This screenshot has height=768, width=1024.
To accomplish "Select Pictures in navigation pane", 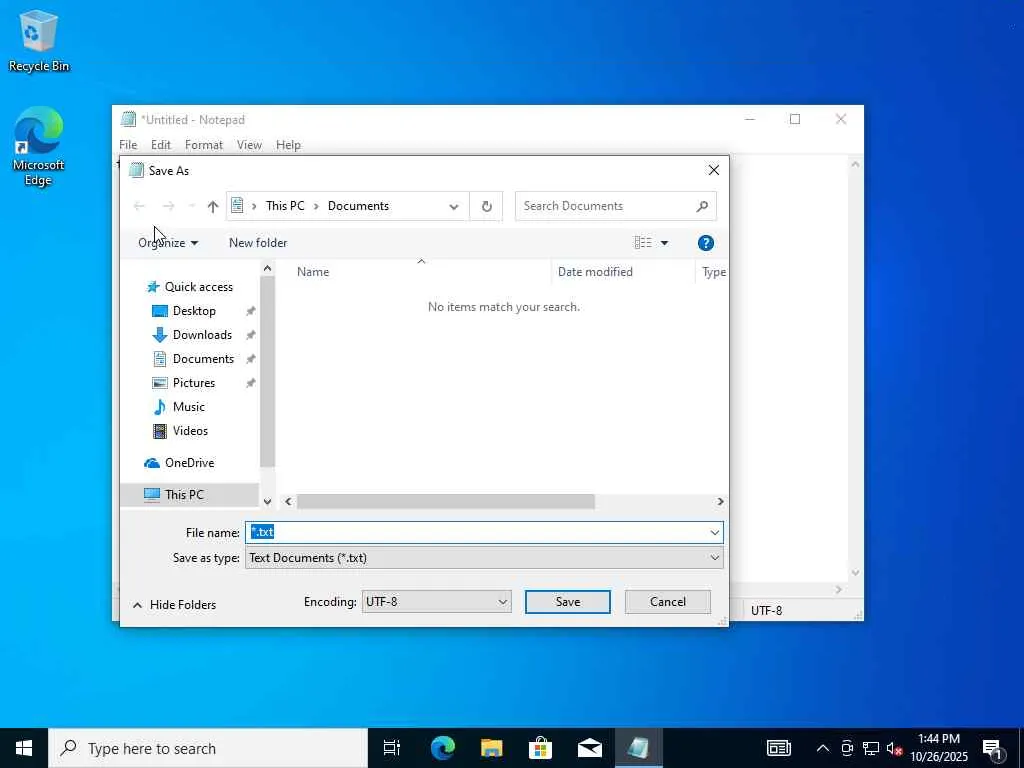I will (x=193, y=383).
